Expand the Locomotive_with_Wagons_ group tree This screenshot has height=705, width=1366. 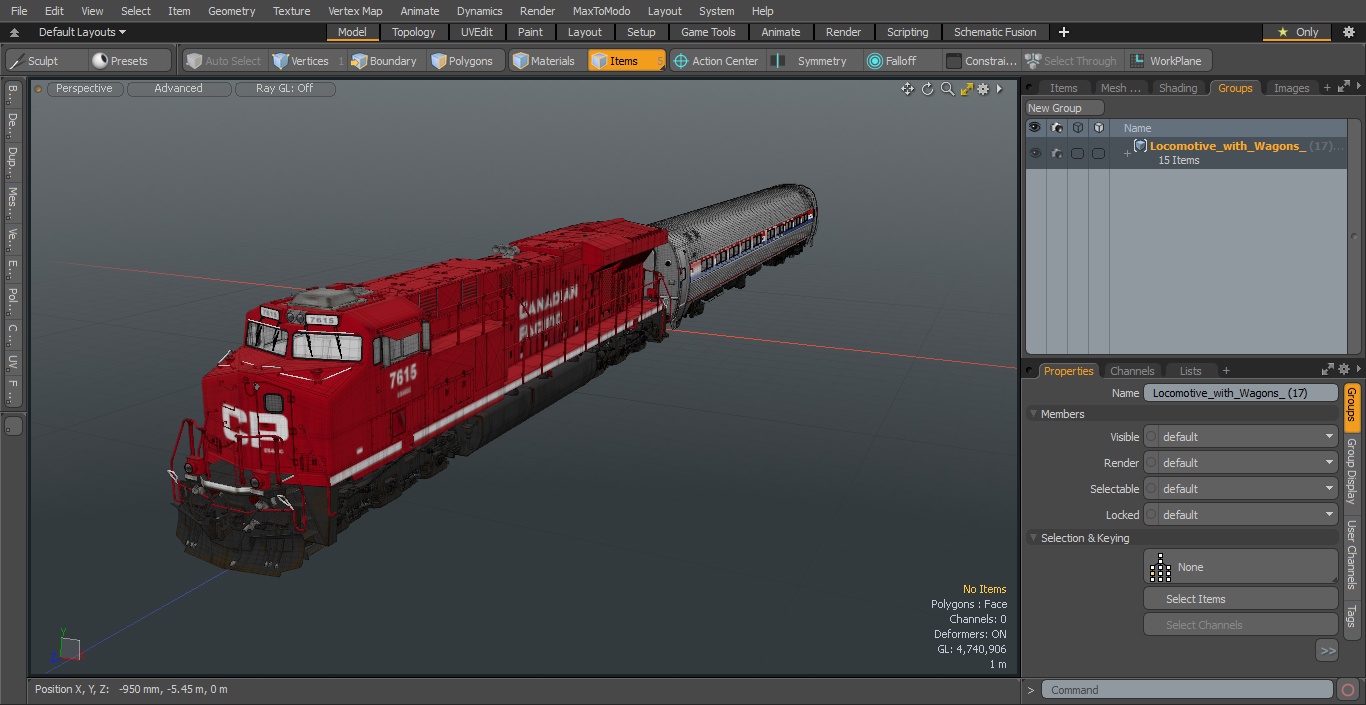point(1127,153)
